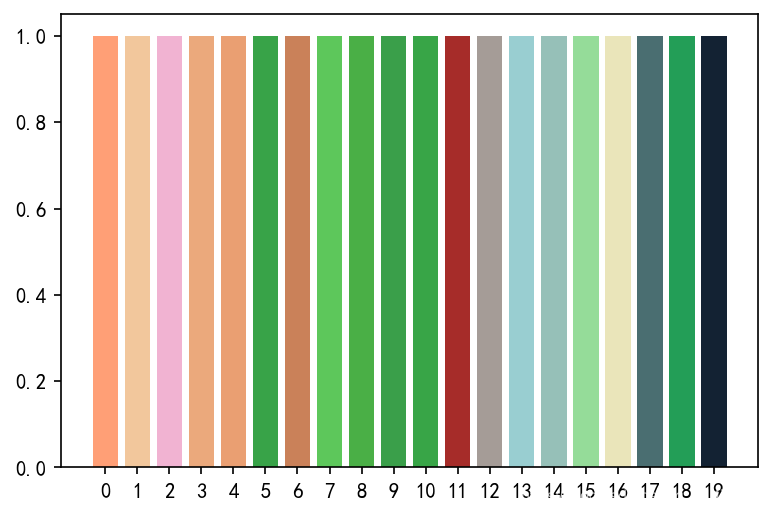Image resolution: width=773 pixels, height=515 pixels.
Task: Click the sage green bar labeled 14
Action: tap(554, 251)
